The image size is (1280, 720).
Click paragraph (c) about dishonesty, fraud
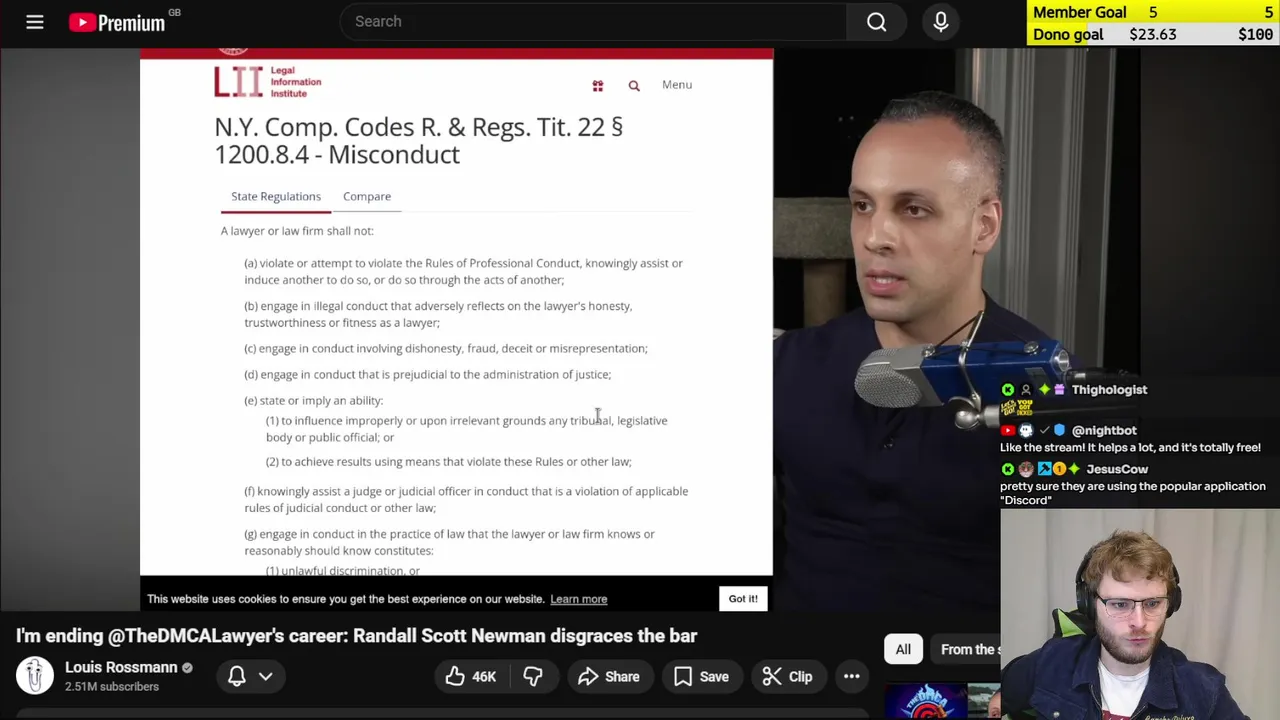[x=446, y=349]
